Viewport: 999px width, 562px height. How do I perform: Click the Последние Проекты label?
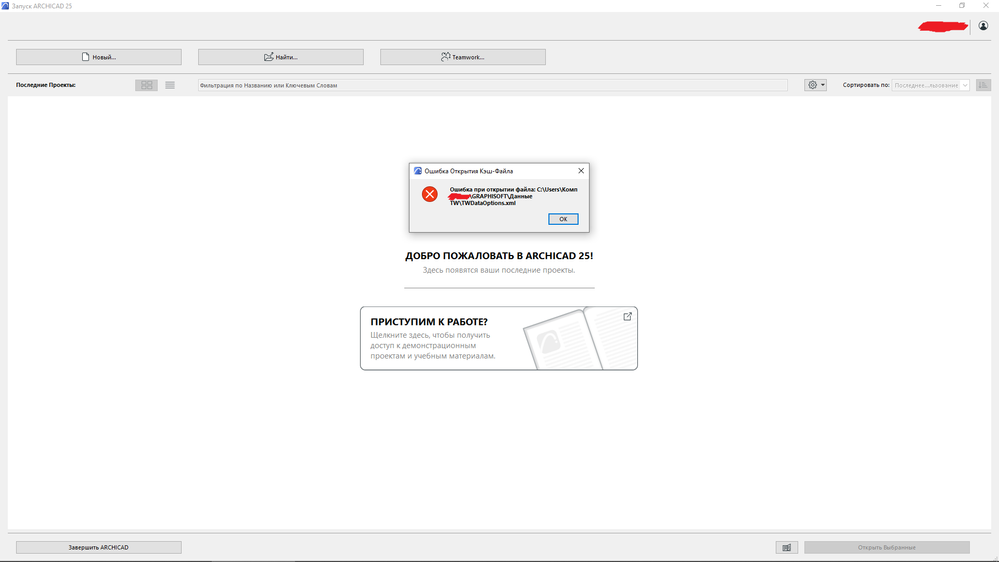[x=46, y=85]
